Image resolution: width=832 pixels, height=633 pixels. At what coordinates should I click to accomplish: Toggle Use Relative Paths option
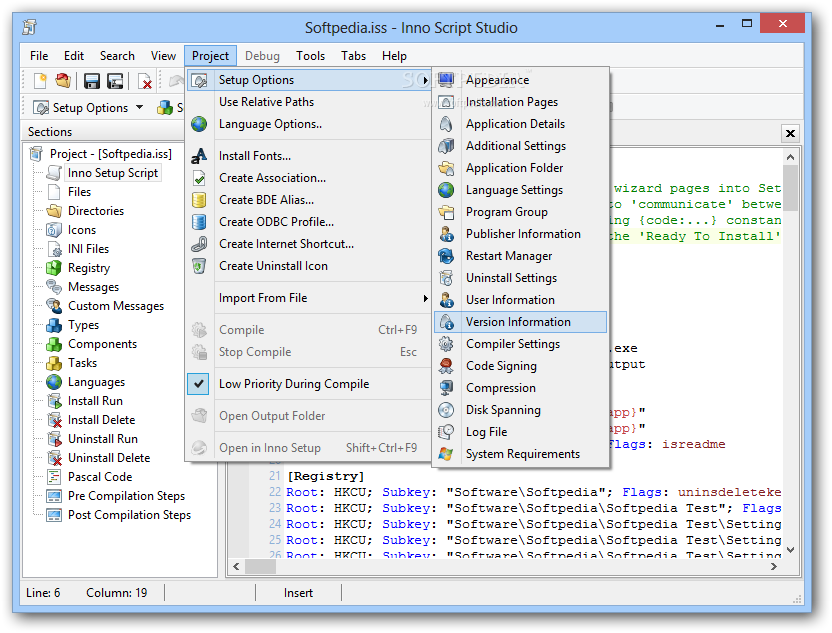266,102
